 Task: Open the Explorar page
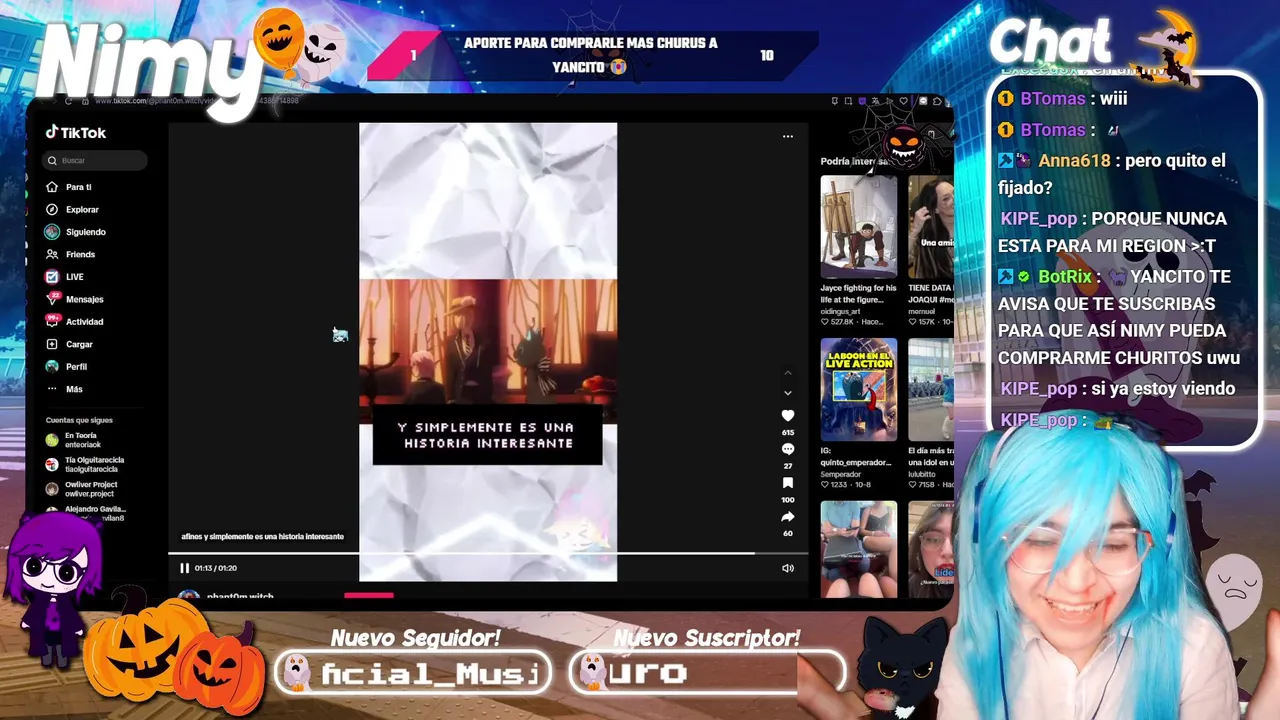(72, 210)
